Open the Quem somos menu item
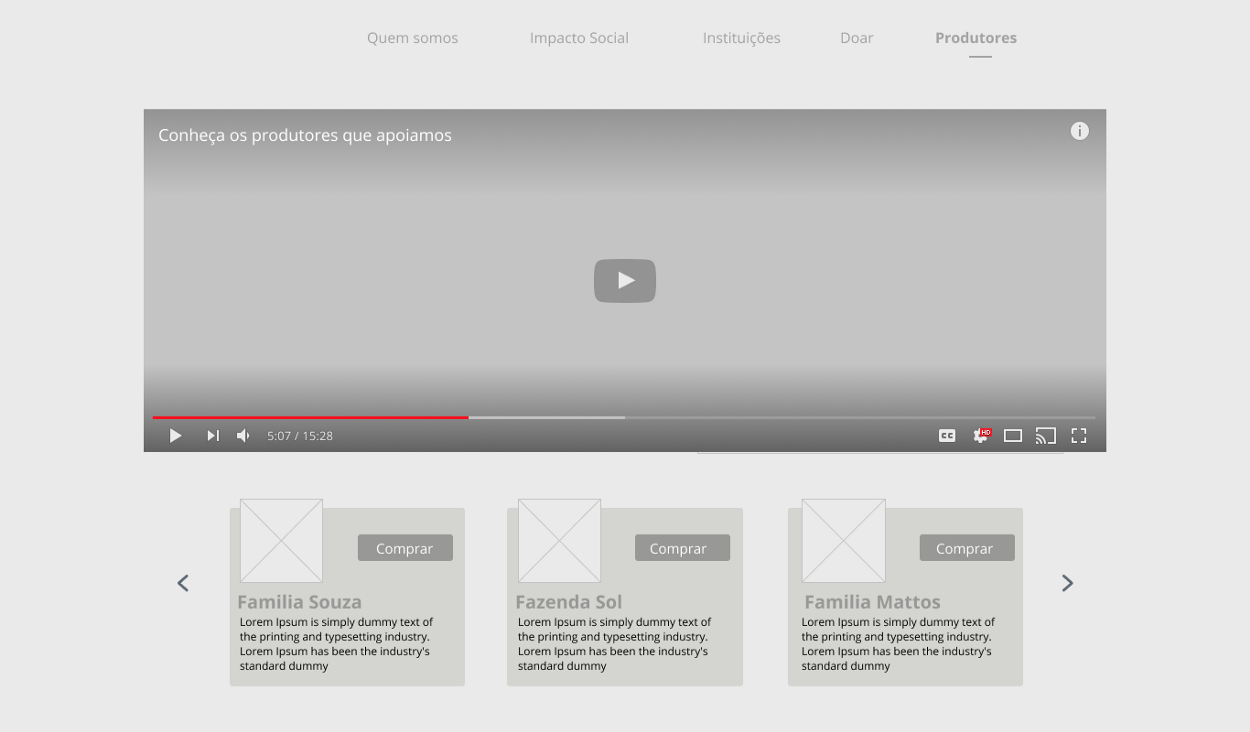The height and width of the screenshot is (732, 1250). (x=412, y=38)
